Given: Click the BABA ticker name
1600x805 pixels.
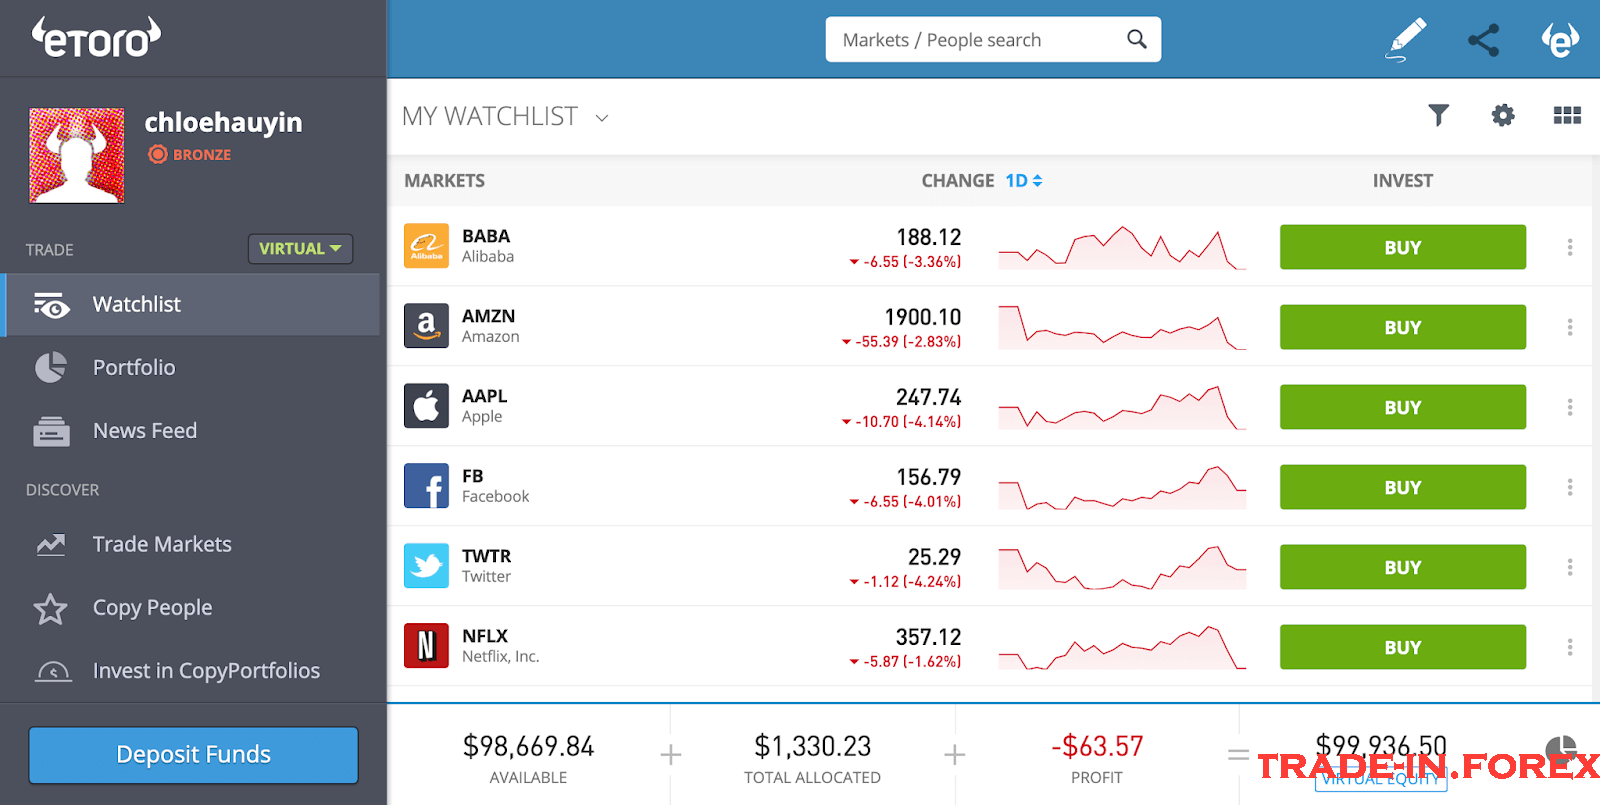Looking at the screenshot, I should pos(486,236).
